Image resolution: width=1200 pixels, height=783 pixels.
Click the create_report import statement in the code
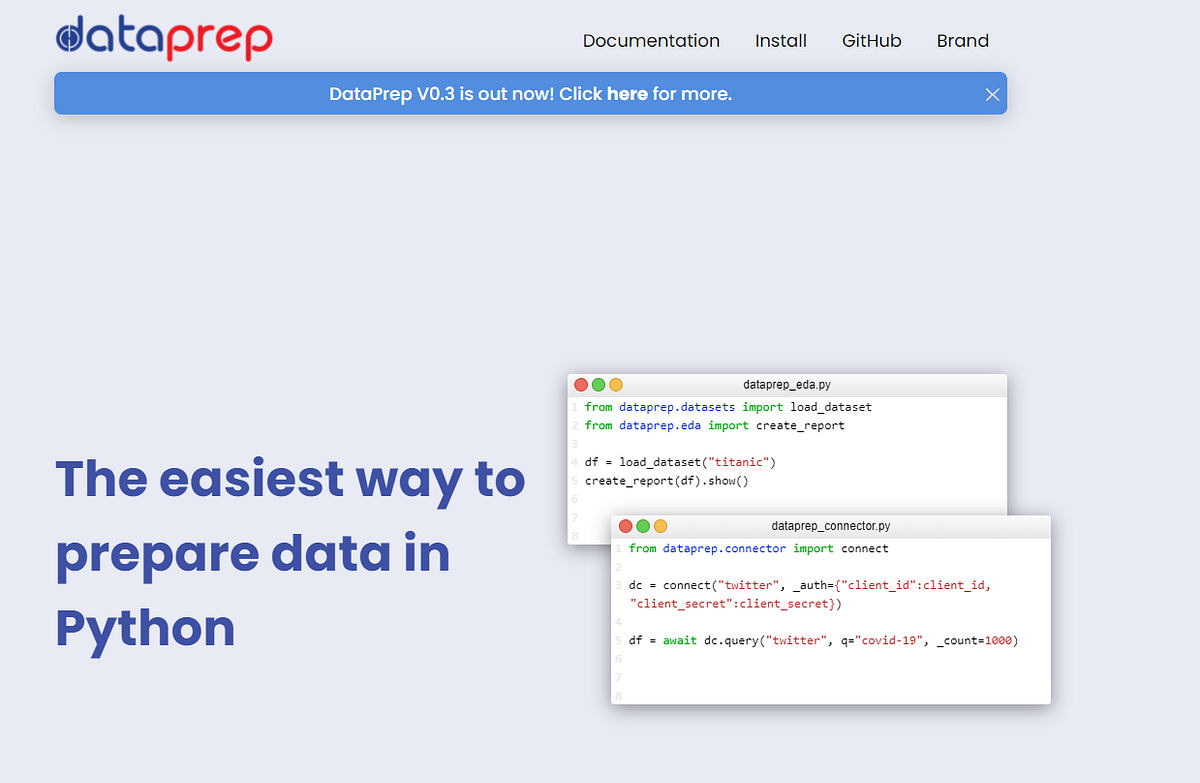715,425
